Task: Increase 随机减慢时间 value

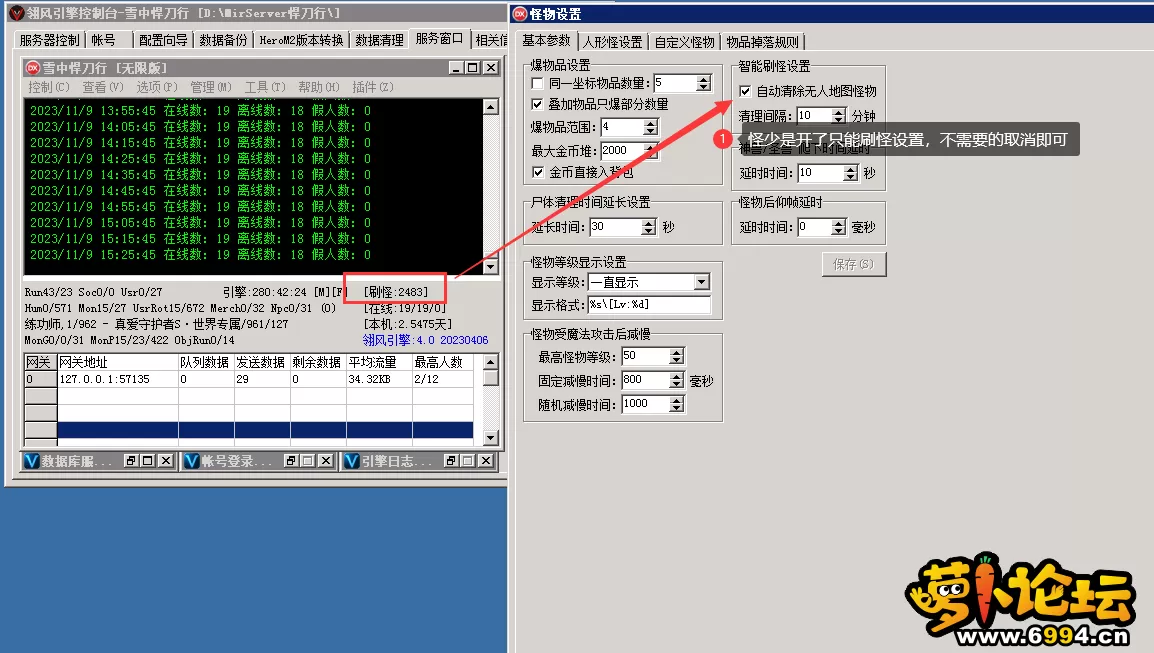Action: [x=677, y=400]
